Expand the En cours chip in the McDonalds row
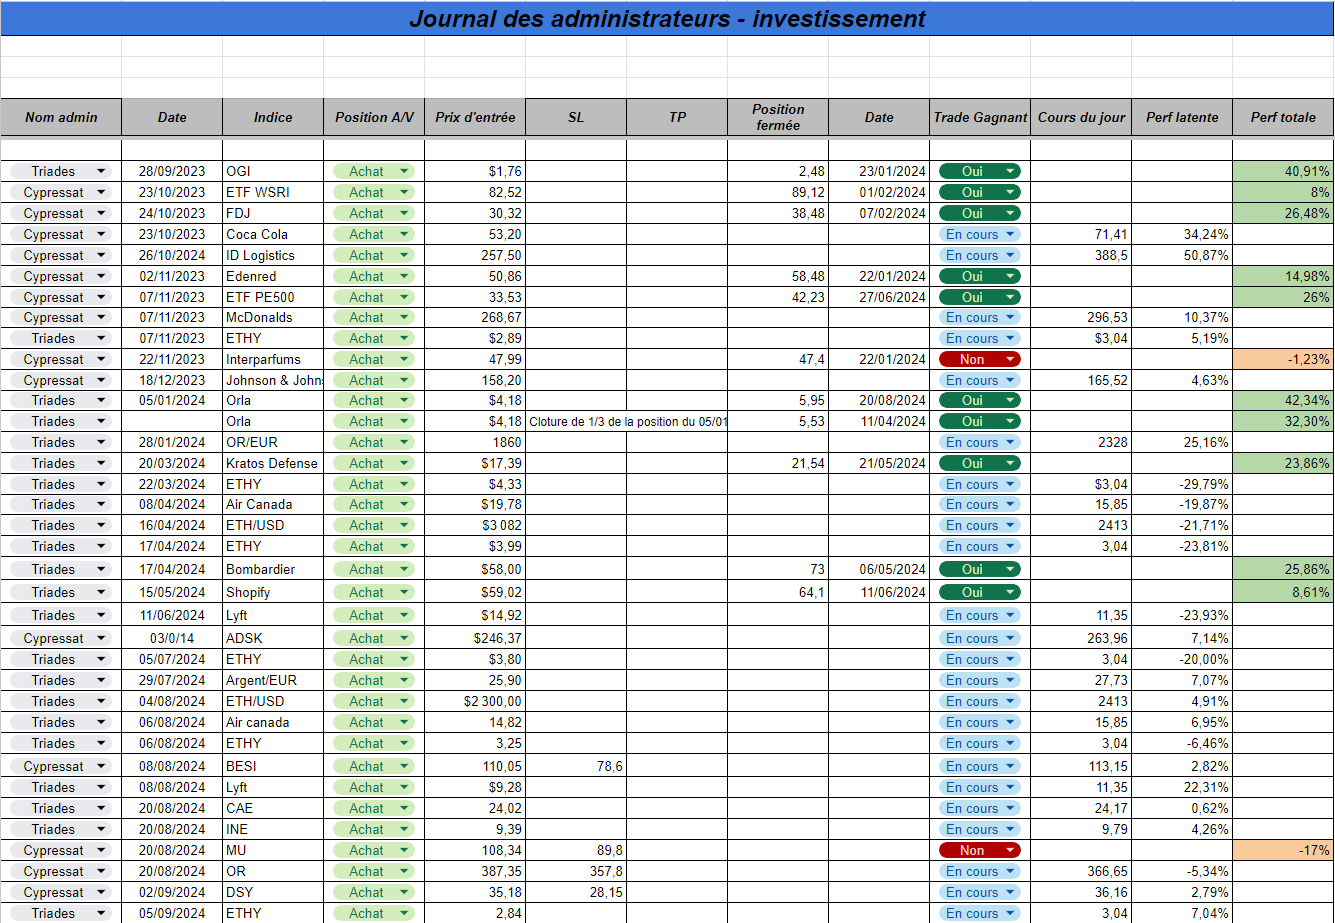Screen dimensions: 1335x923 [979, 317]
